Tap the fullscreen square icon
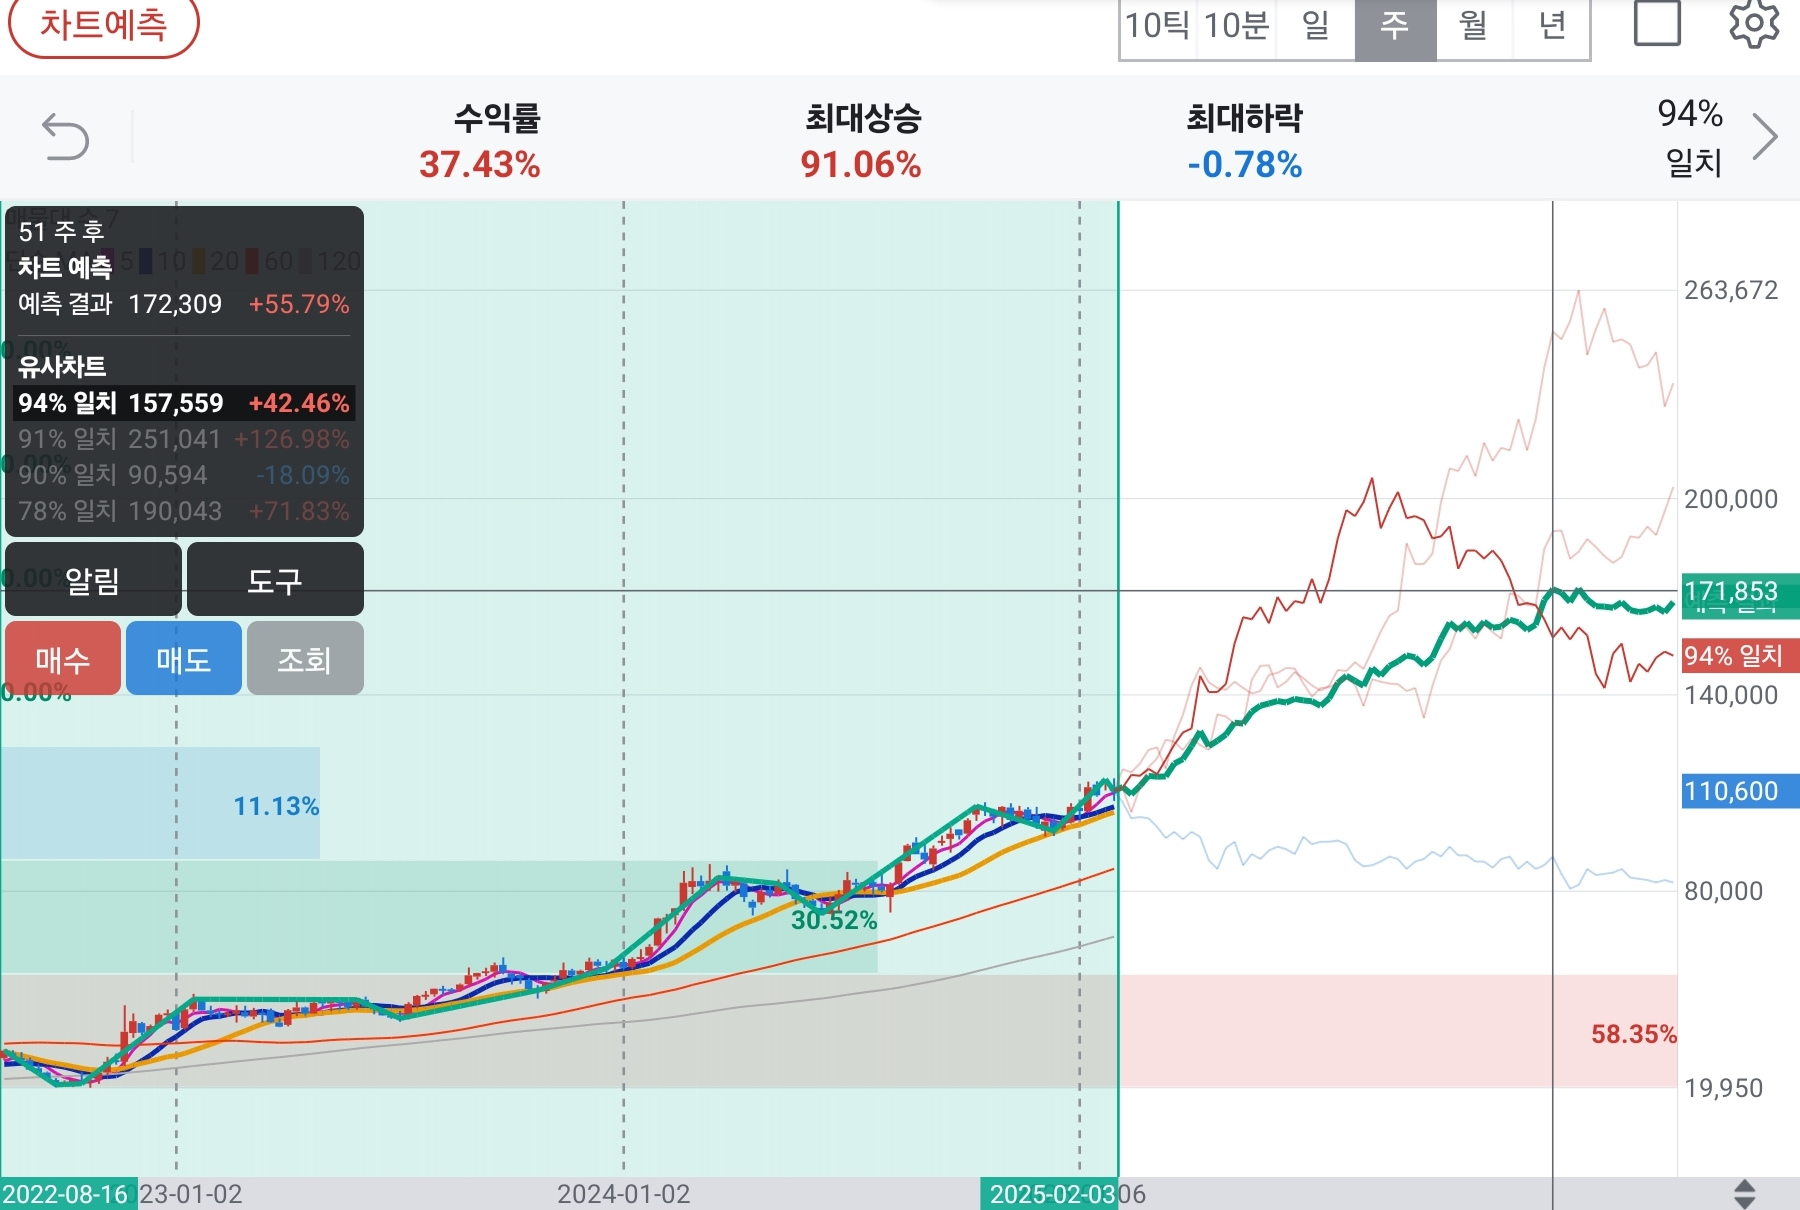 click(x=1657, y=22)
